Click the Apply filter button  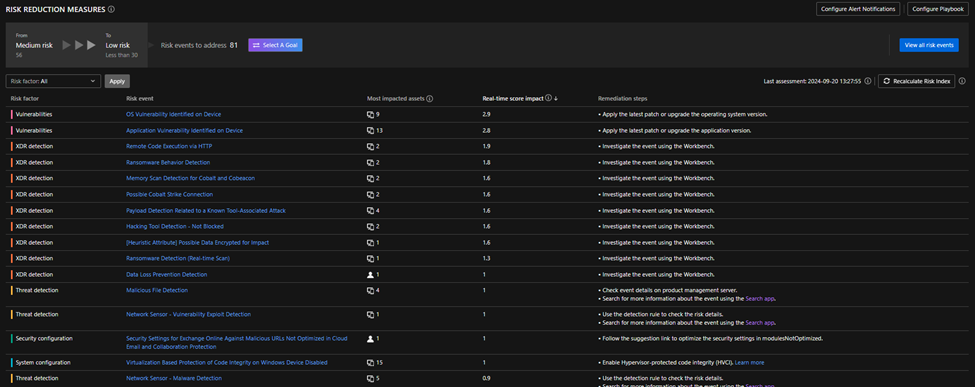point(117,81)
